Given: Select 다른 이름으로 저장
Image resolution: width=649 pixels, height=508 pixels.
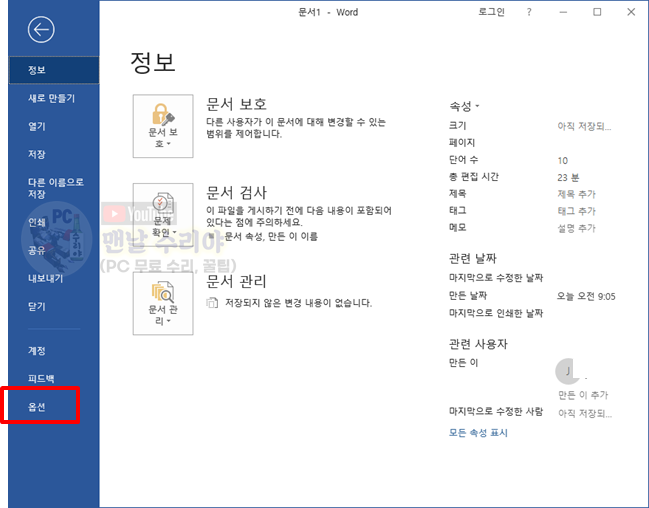Looking at the screenshot, I should (x=54, y=188).
